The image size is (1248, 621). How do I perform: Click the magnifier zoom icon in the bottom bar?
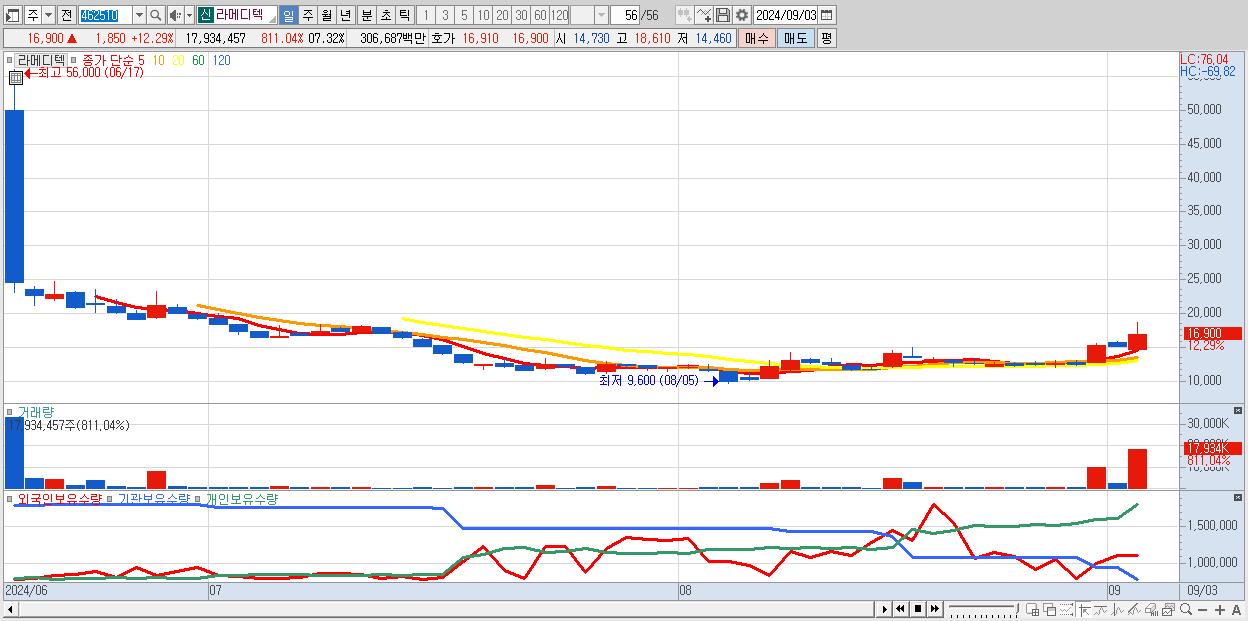coord(1185,609)
